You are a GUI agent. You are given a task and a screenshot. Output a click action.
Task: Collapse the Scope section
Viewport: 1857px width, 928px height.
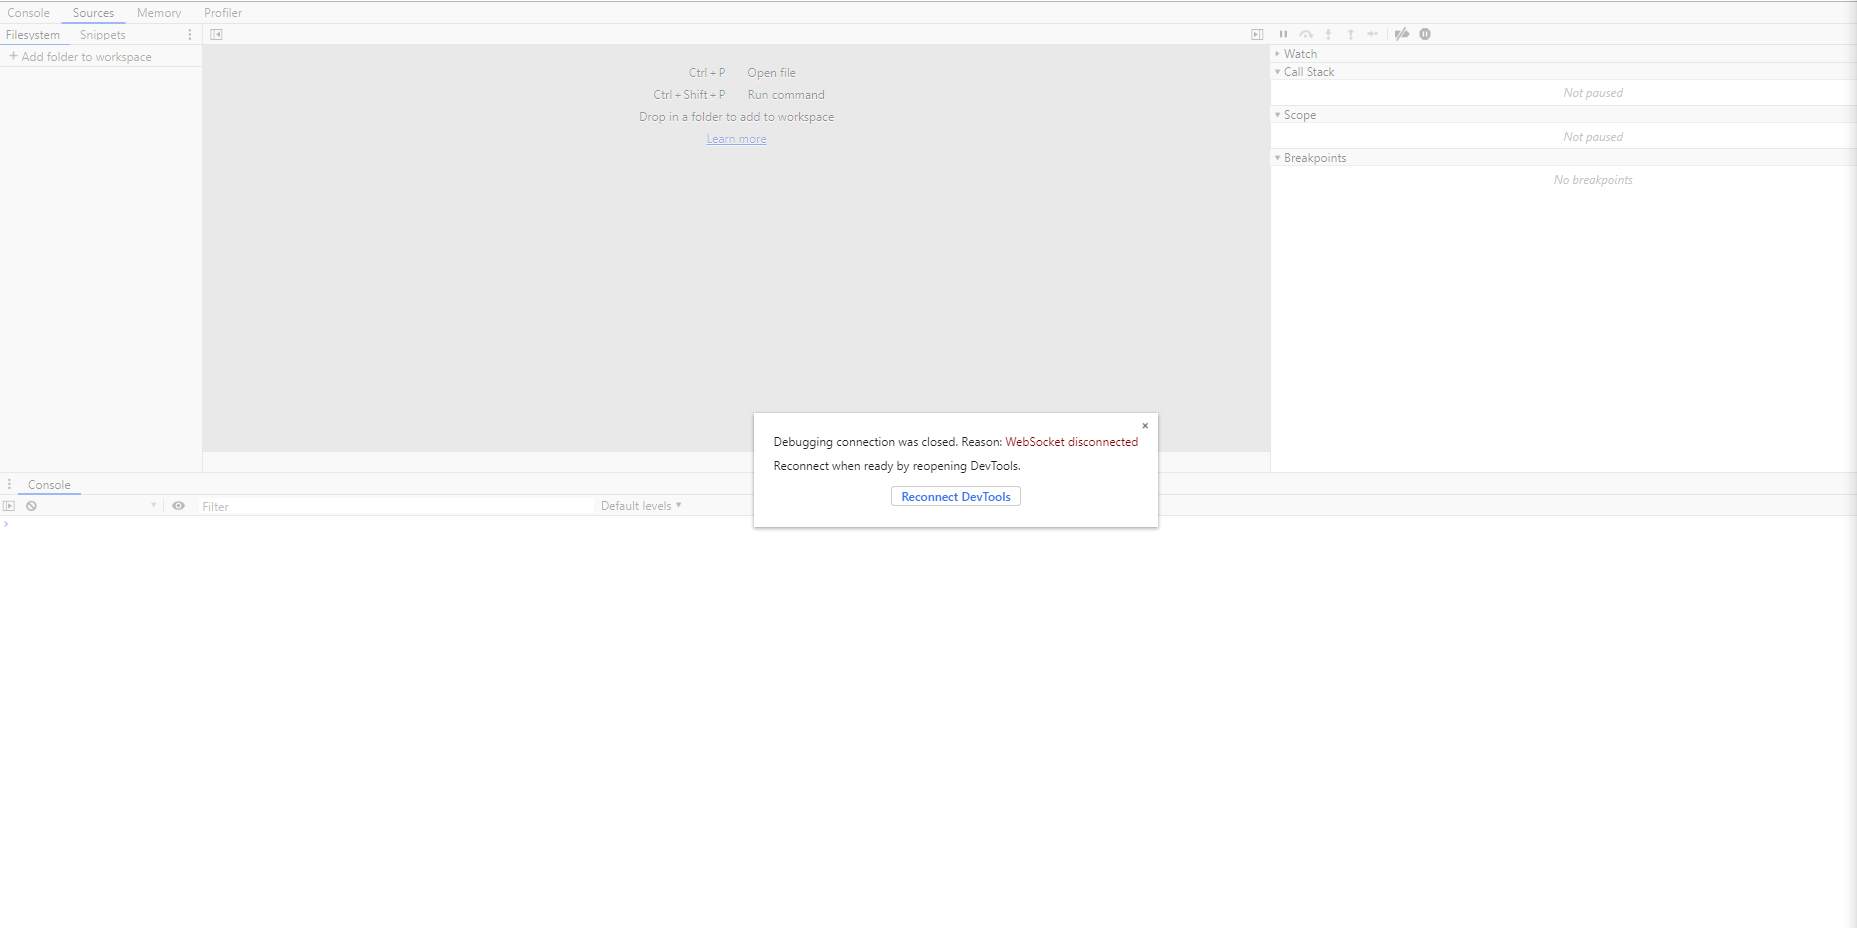(x=1299, y=115)
